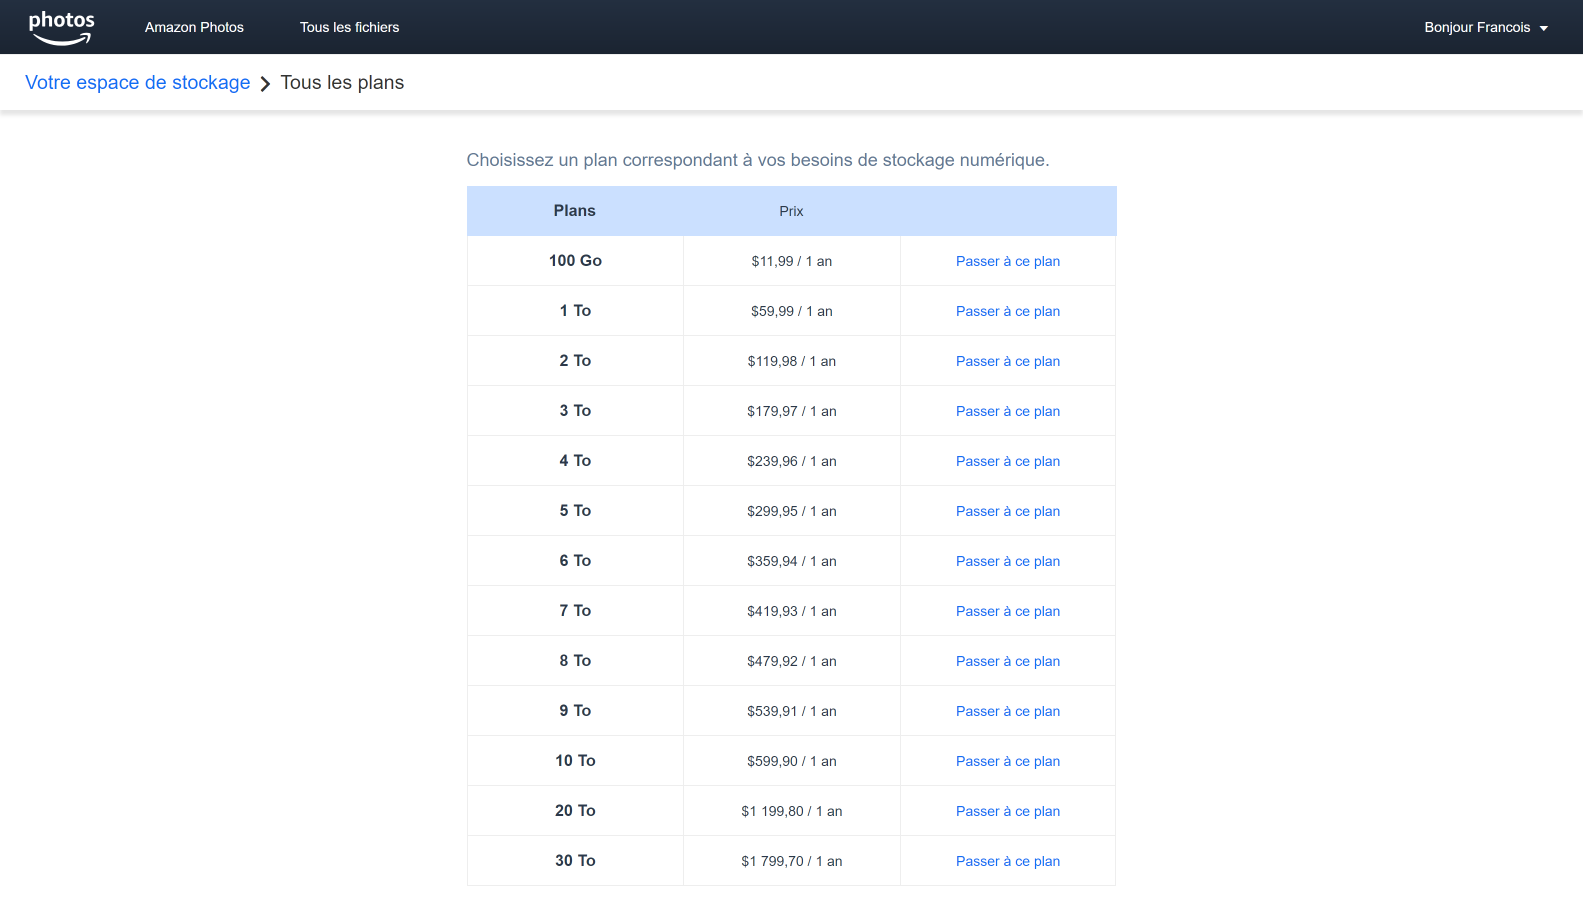
Task: Click Passer à ce plan for 8 To
Action: pyautogui.click(x=1007, y=661)
